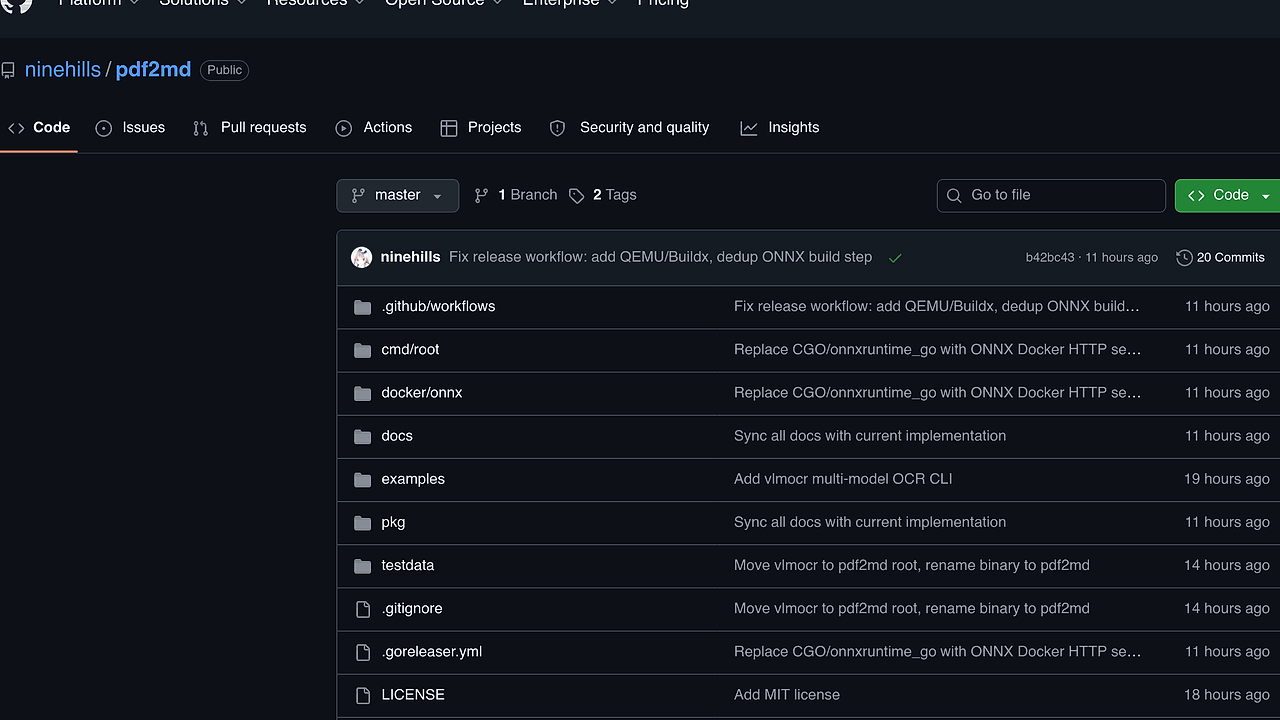Open the green Code dropdown button
1280x720 pixels.
tap(1228, 195)
